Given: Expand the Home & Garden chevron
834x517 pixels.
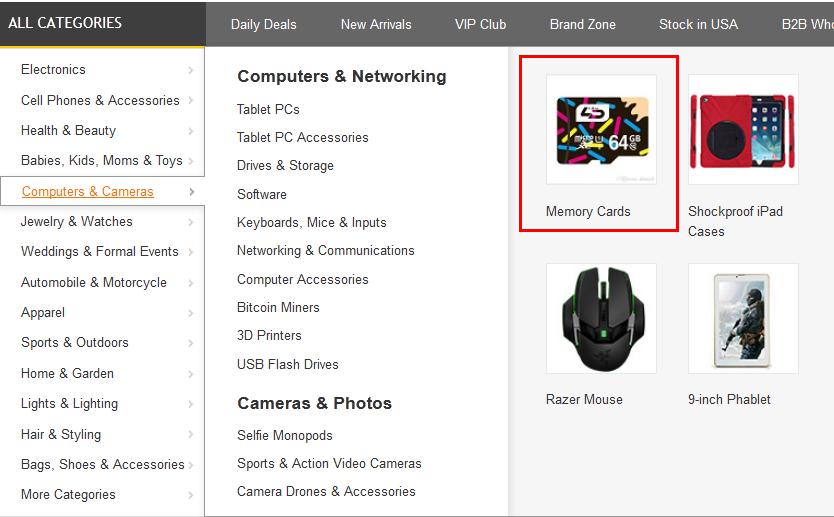Looking at the screenshot, I should [191, 374].
